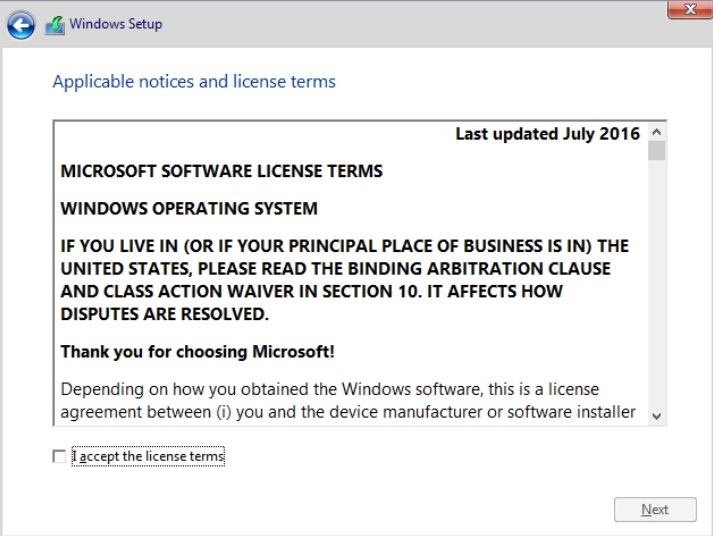Click the 'I accept the license terms' label
The image size is (713, 536).
(148, 456)
